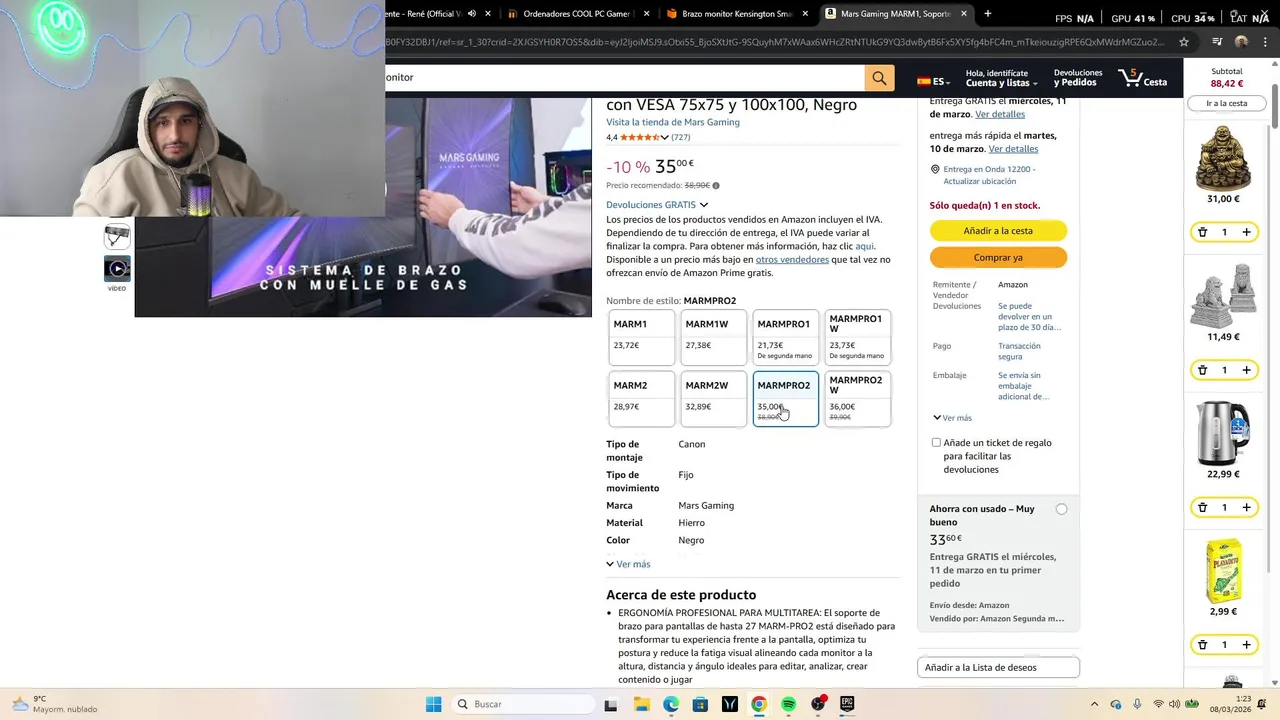Open the volume icon in system tray
This screenshot has width=1280, height=720.
(1175, 704)
